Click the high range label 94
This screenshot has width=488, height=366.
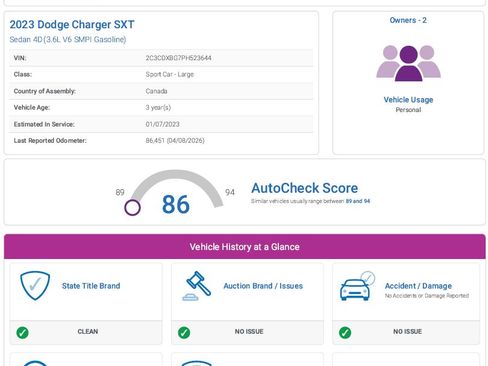pos(230,192)
